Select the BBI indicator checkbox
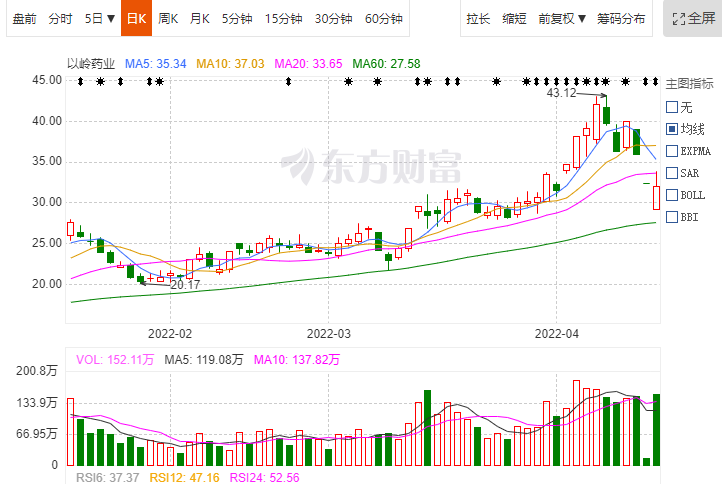722x484 pixels. pyautogui.click(x=672, y=217)
